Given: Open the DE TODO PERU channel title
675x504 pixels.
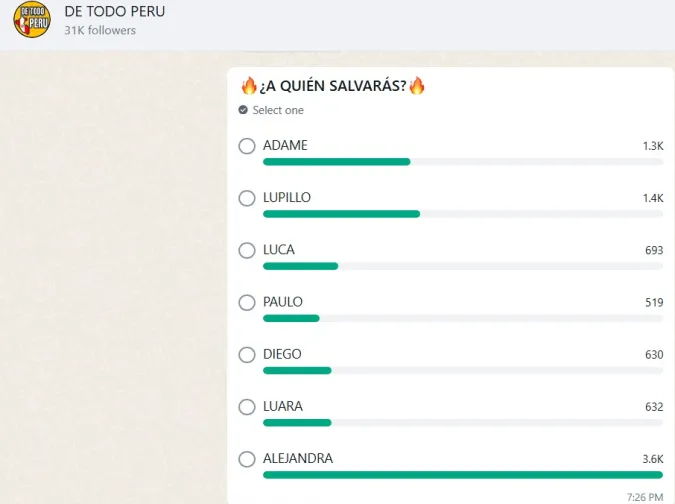Looking at the screenshot, I should [x=115, y=11].
